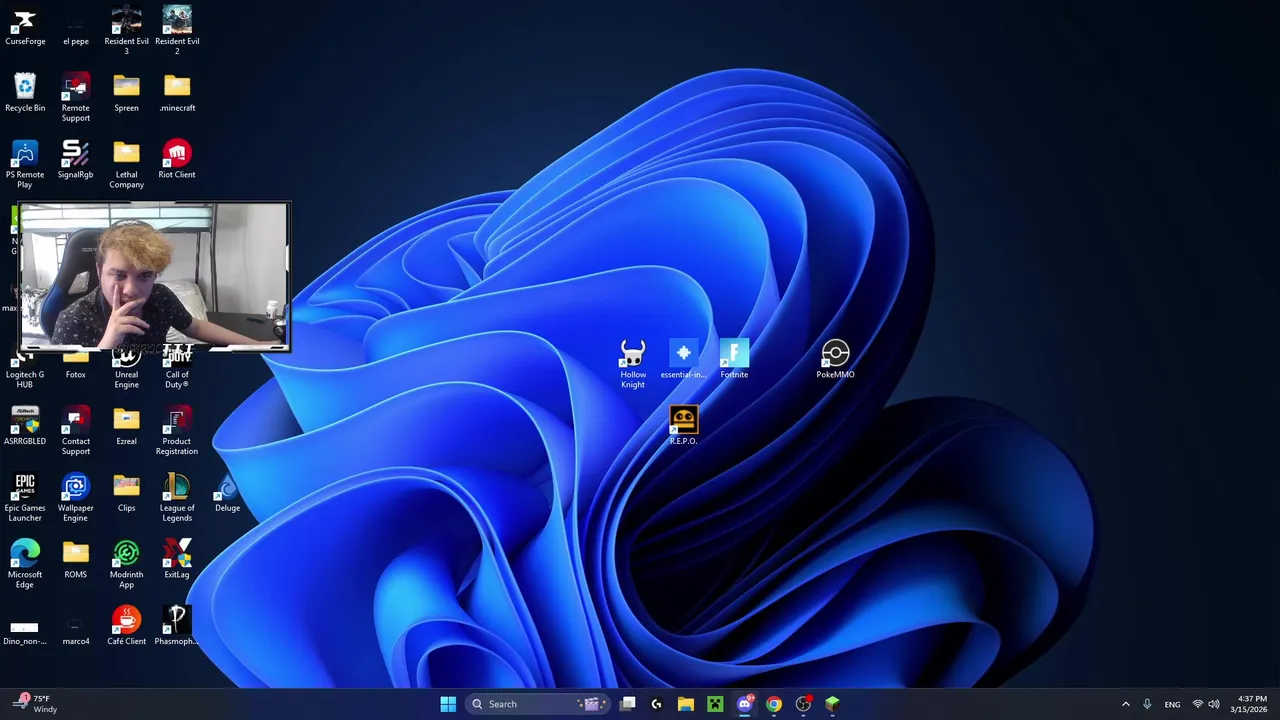Screen dimensions: 1280x720
Task: Open Product Registration shortcut
Action: (177, 431)
